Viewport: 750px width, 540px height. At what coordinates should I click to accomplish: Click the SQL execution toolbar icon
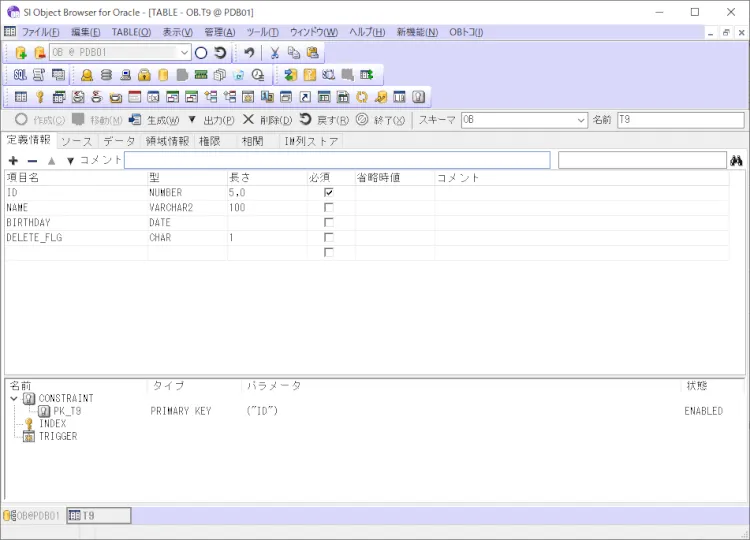click(20, 75)
